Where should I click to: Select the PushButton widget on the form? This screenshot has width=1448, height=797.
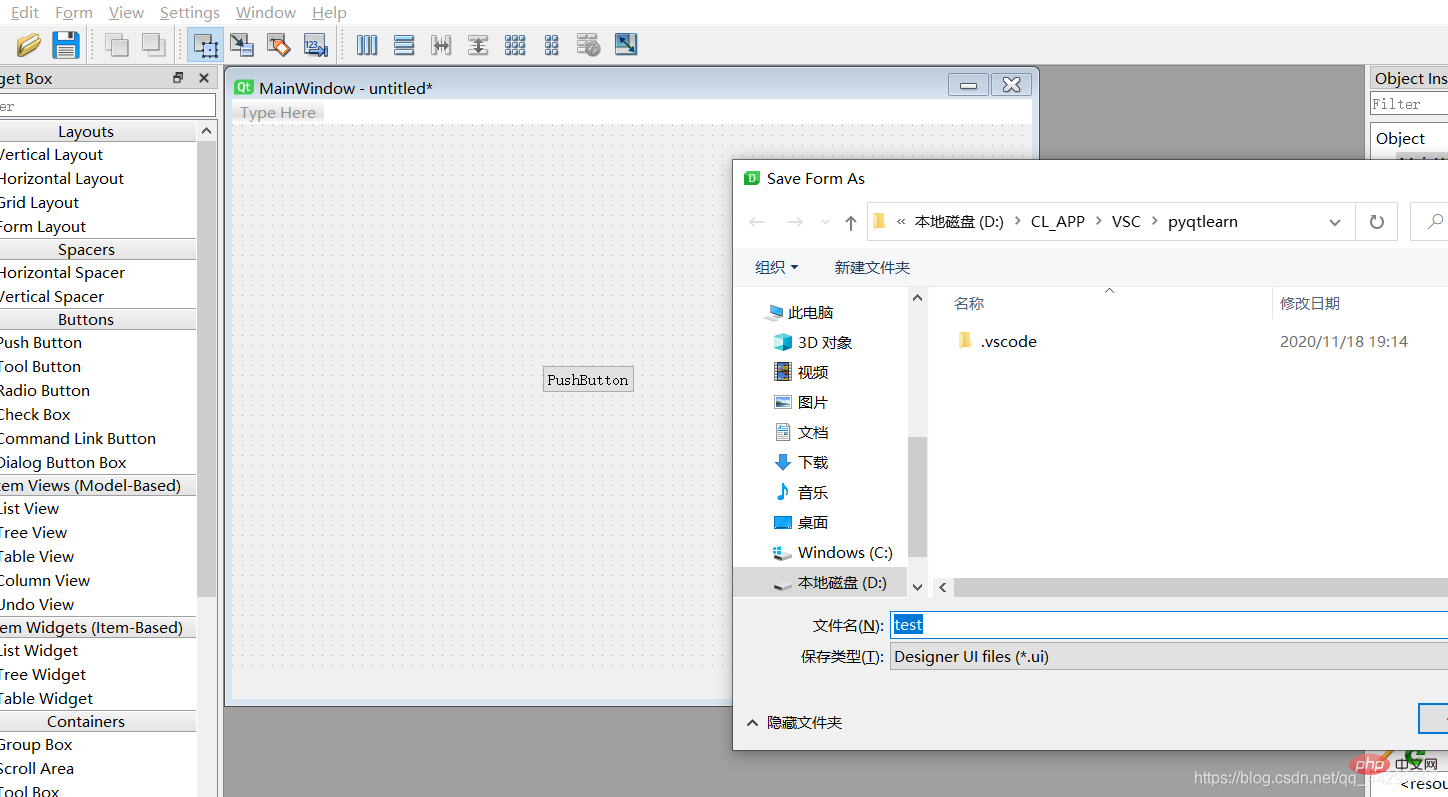(x=588, y=380)
